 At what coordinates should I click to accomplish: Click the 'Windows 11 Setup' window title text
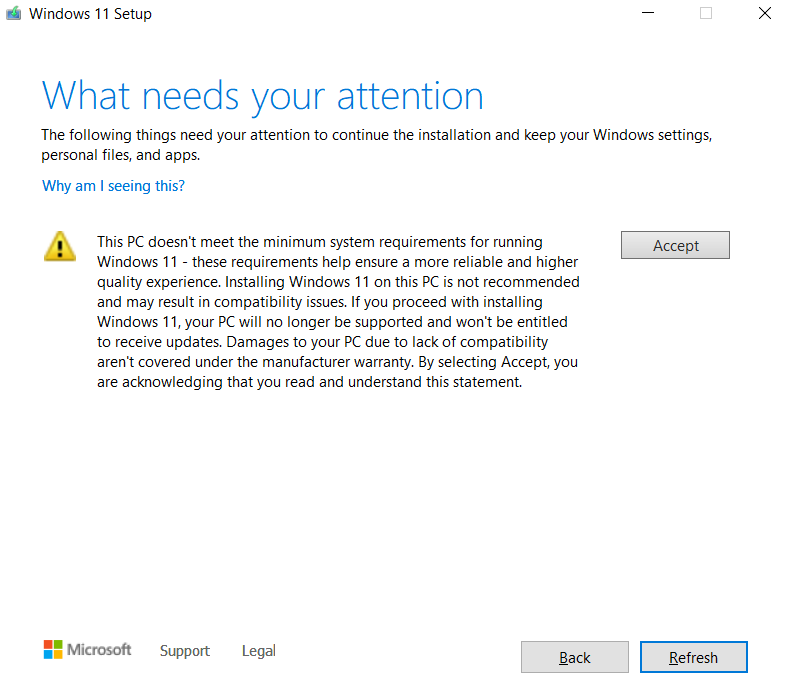pos(90,14)
